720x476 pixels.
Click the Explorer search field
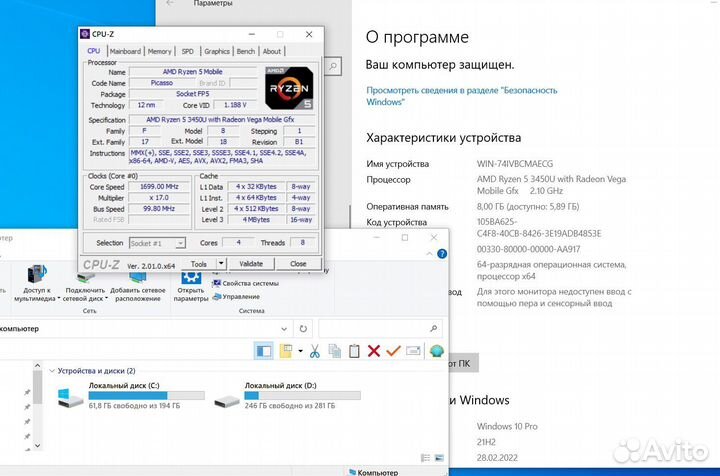click(x=380, y=329)
